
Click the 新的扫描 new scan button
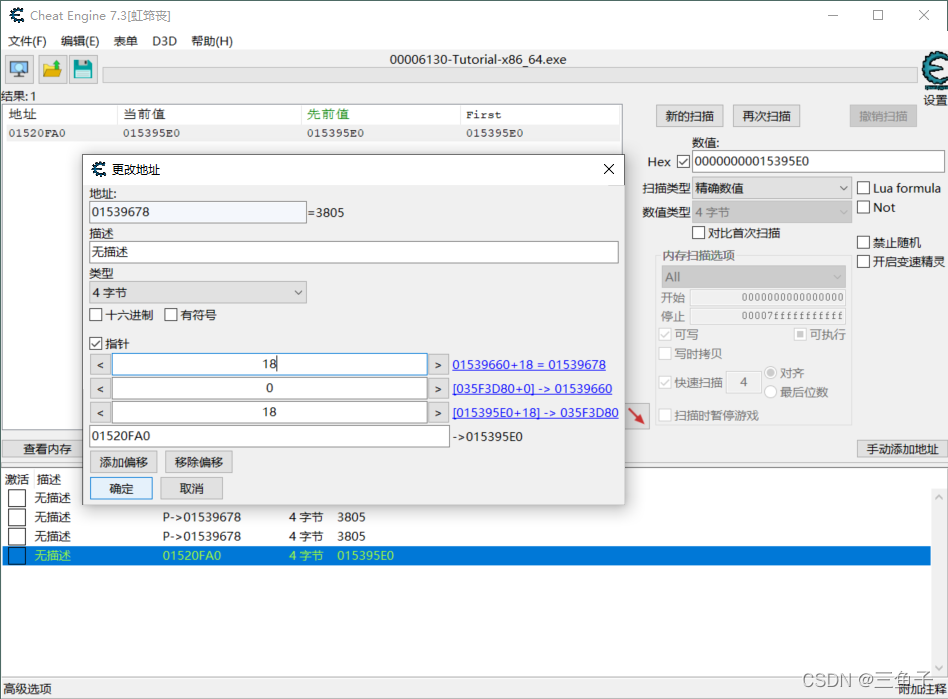point(689,116)
